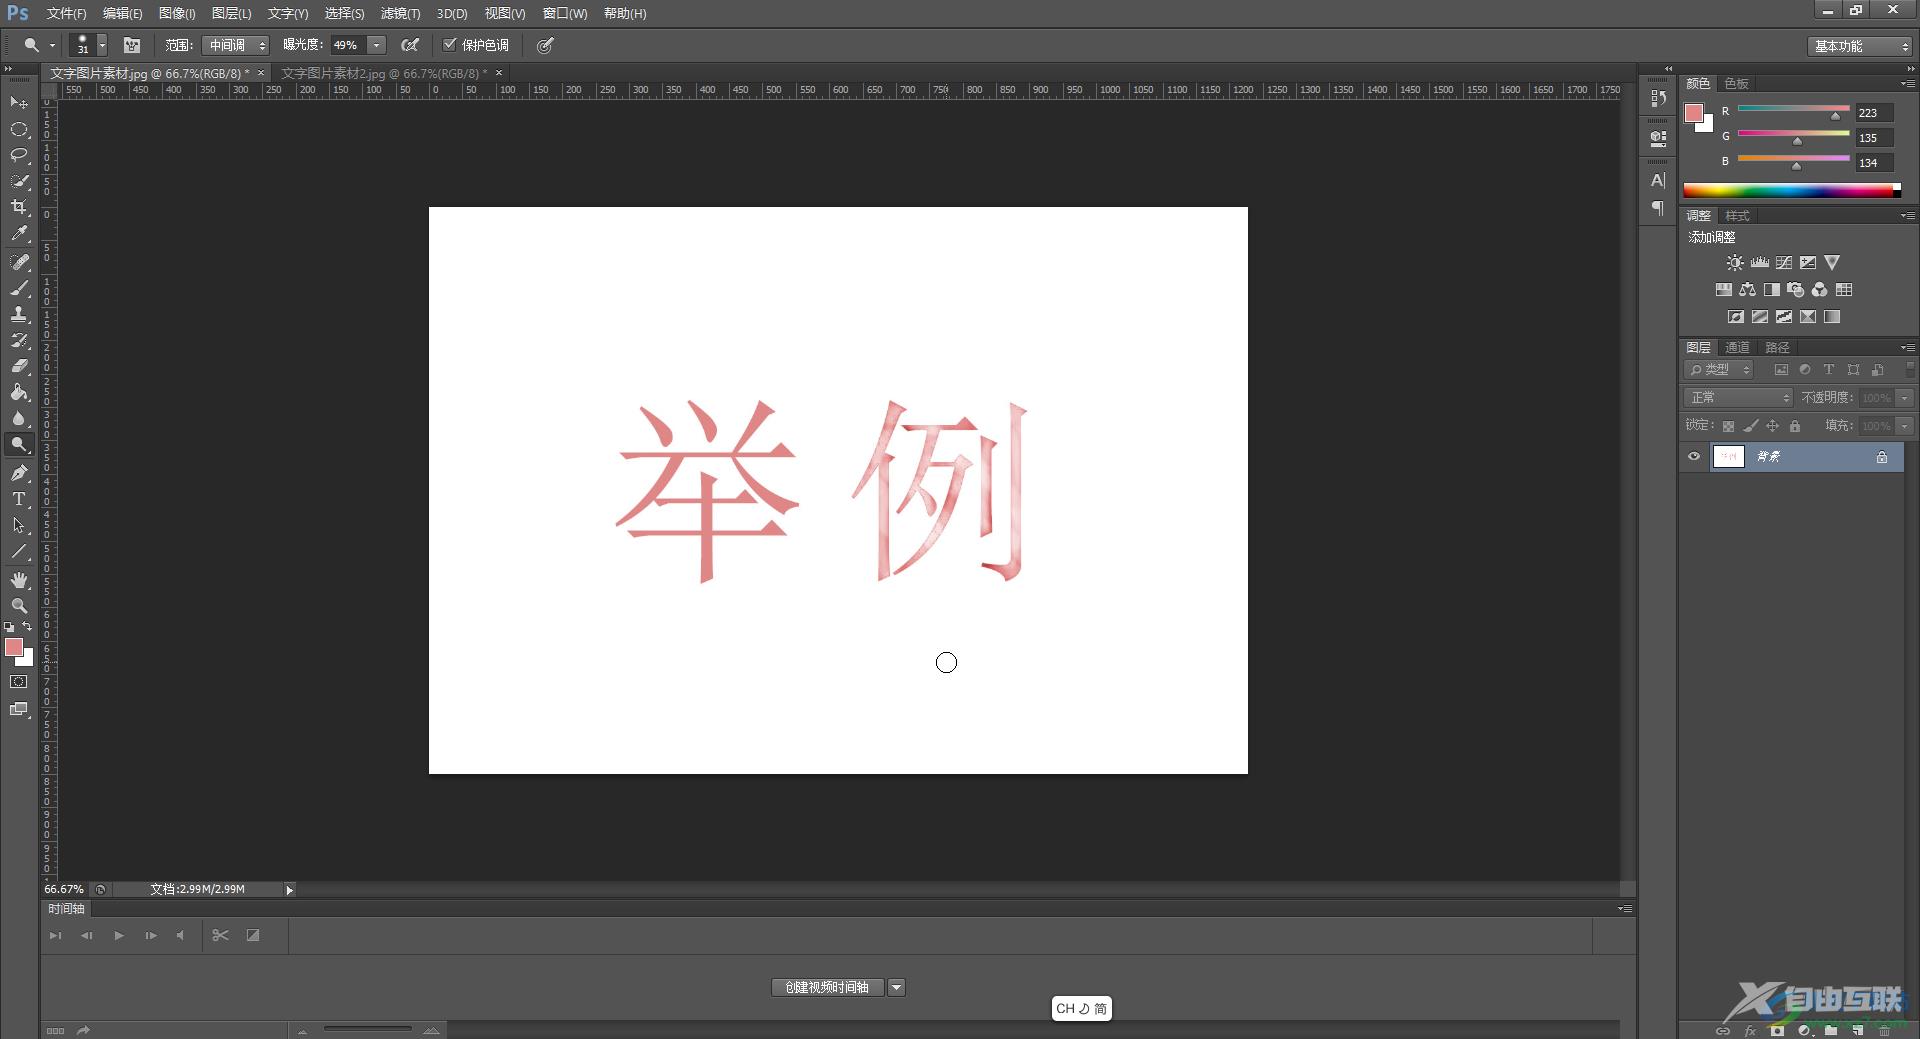Open the 图像(I) menu
Screen dimensions: 1920x1039
(177, 13)
